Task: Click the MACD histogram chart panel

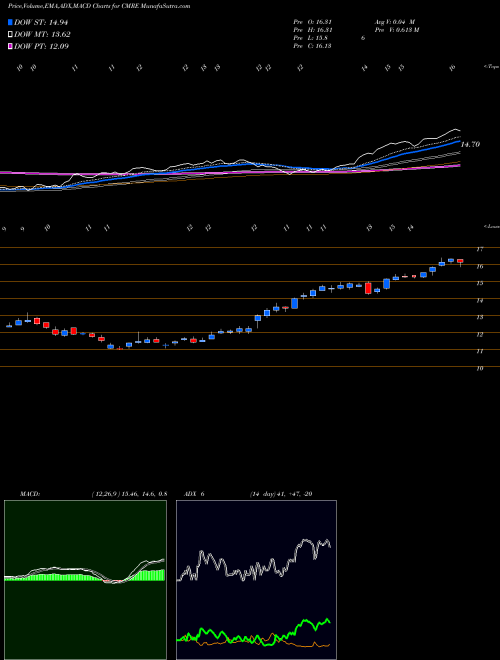Action: (85, 580)
